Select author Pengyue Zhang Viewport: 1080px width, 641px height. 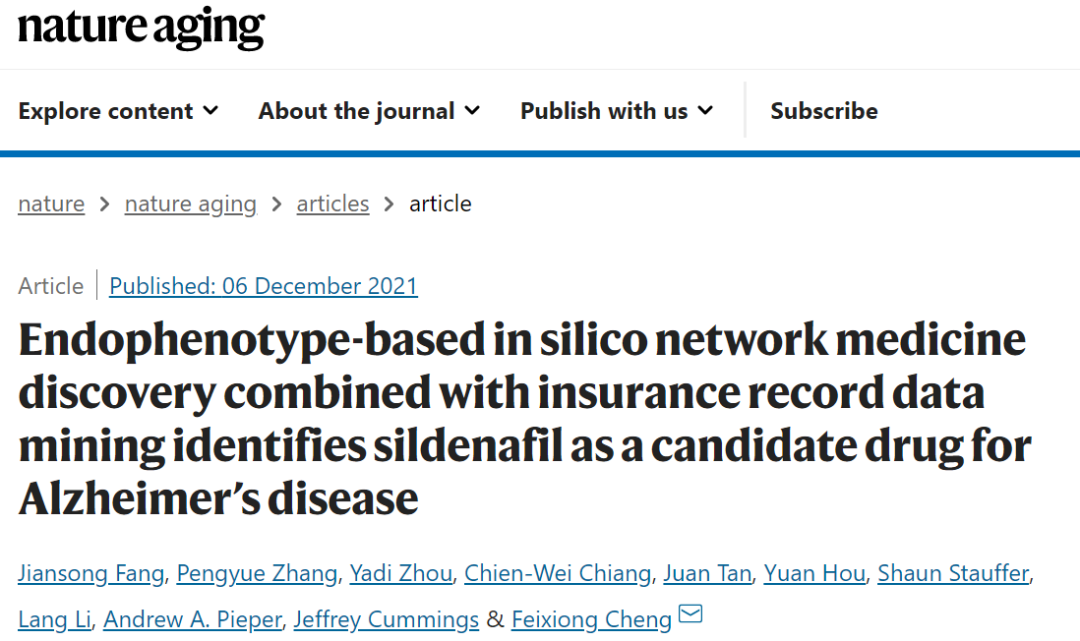(x=257, y=573)
